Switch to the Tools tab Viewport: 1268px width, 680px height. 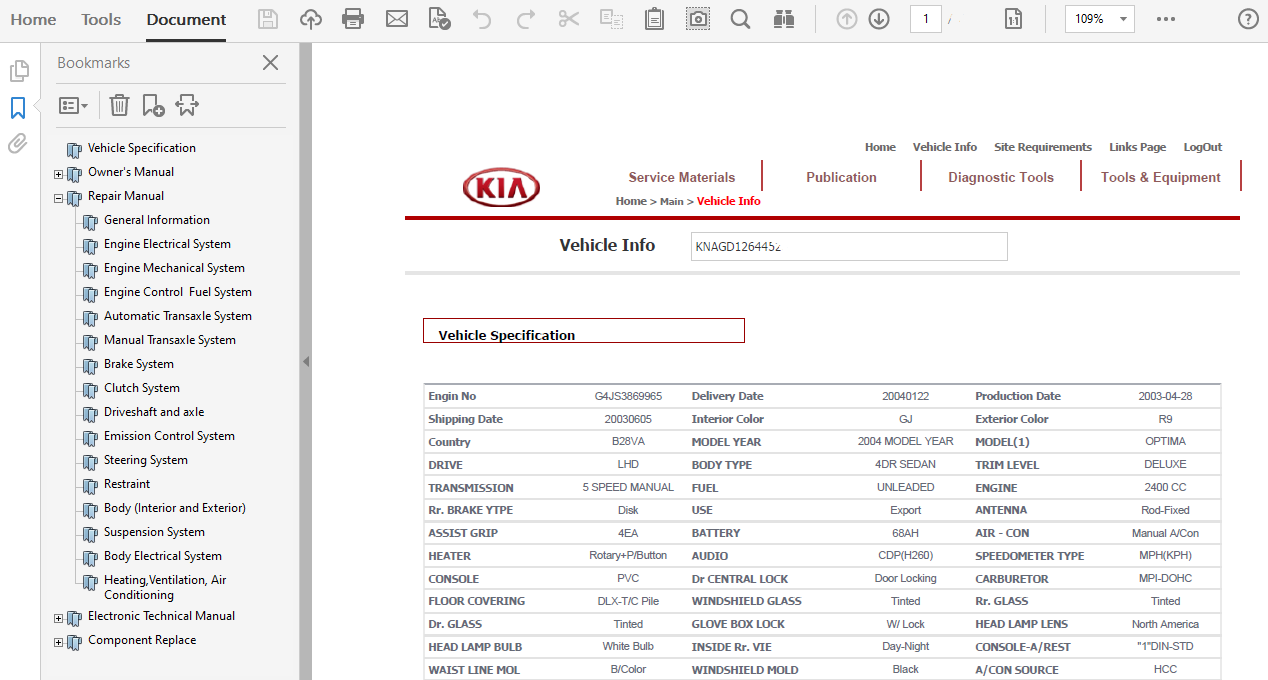(x=101, y=19)
